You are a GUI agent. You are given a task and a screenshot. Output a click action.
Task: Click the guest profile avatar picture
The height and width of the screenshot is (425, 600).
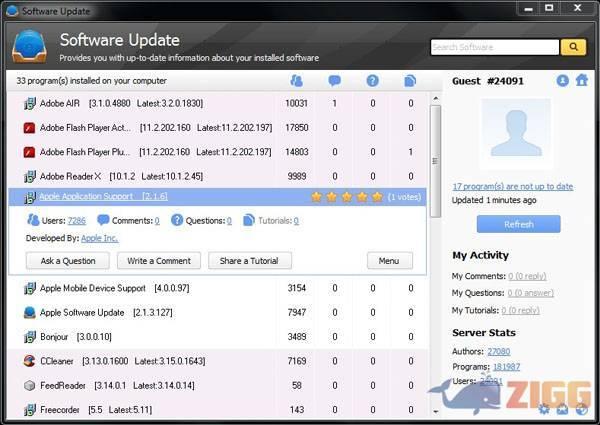[516, 134]
